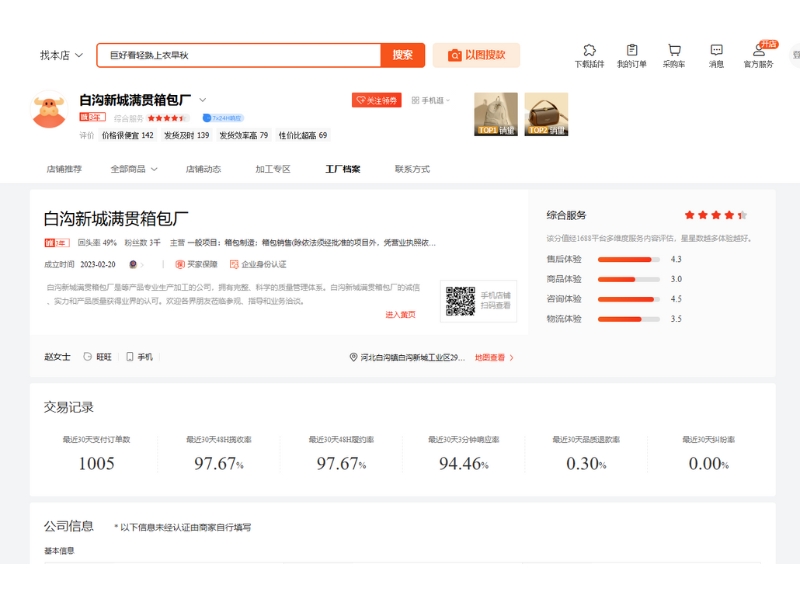Click the 售后体验 rating bar
The height and width of the screenshot is (600, 800).
(x=628, y=259)
